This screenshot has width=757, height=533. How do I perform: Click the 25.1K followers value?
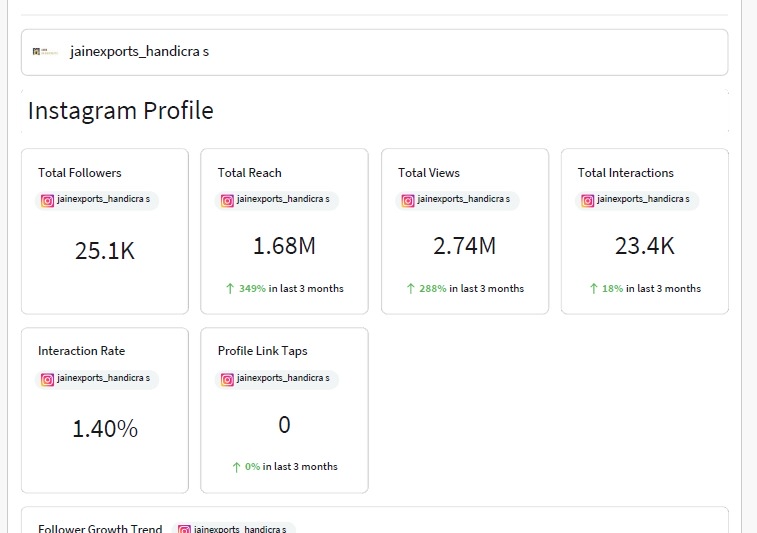[105, 251]
